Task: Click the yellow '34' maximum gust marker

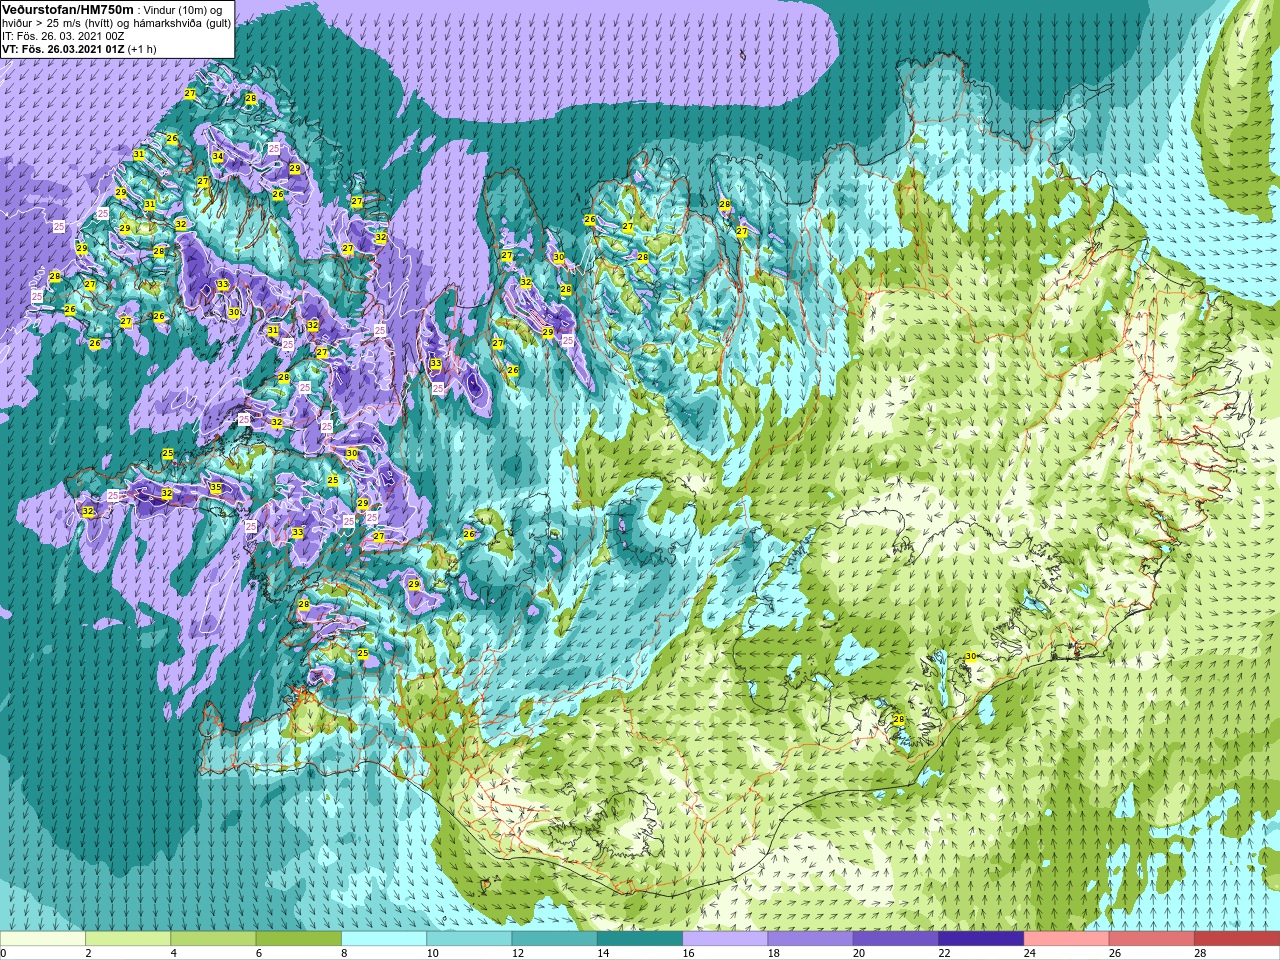Action: (x=218, y=157)
